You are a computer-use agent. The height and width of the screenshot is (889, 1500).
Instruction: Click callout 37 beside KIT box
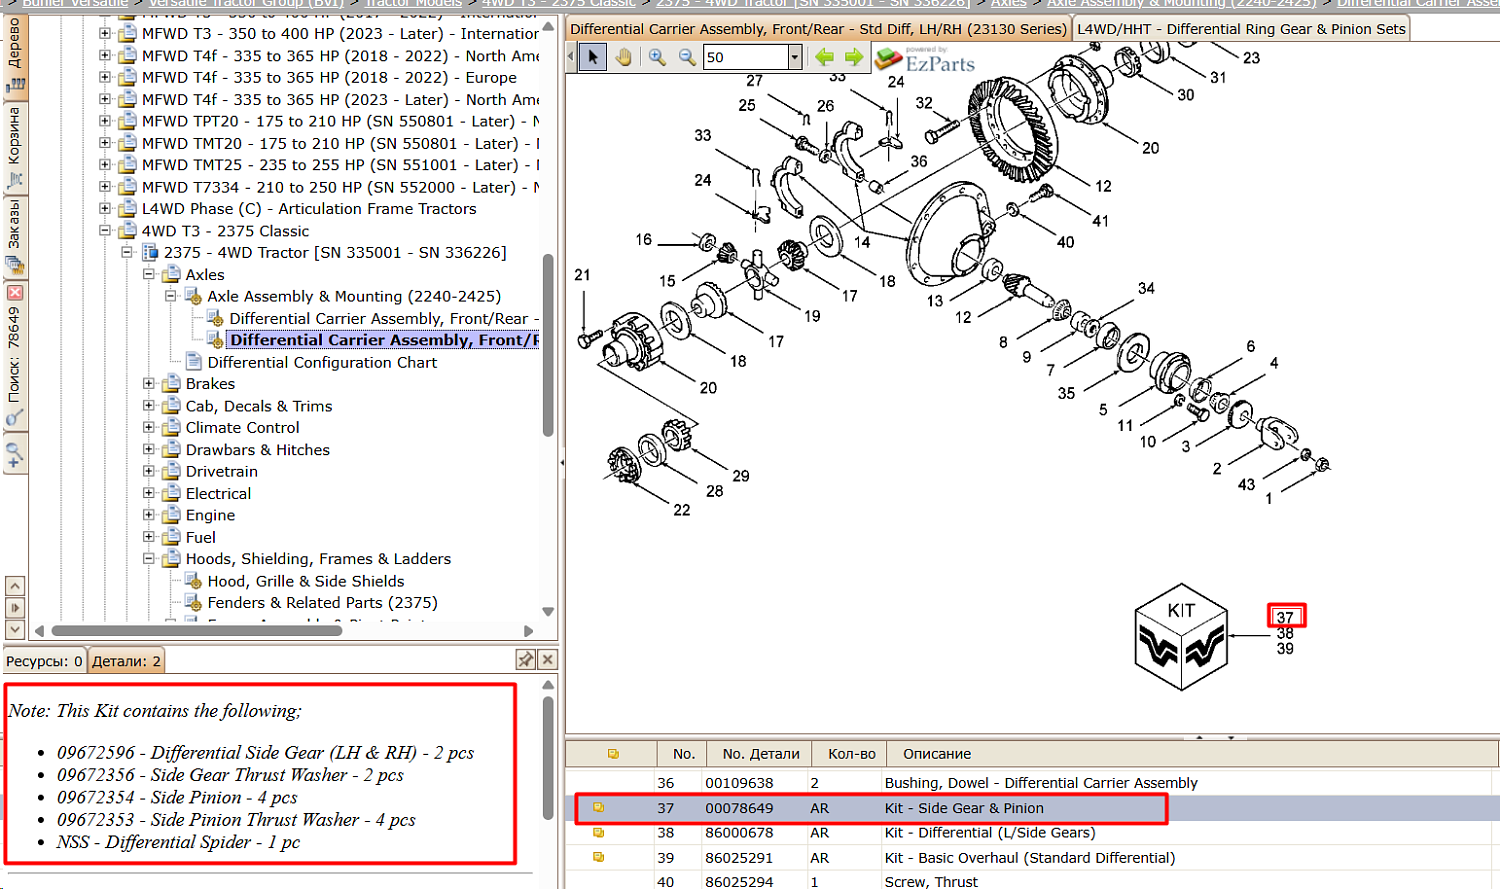(x=1285, y=617)
